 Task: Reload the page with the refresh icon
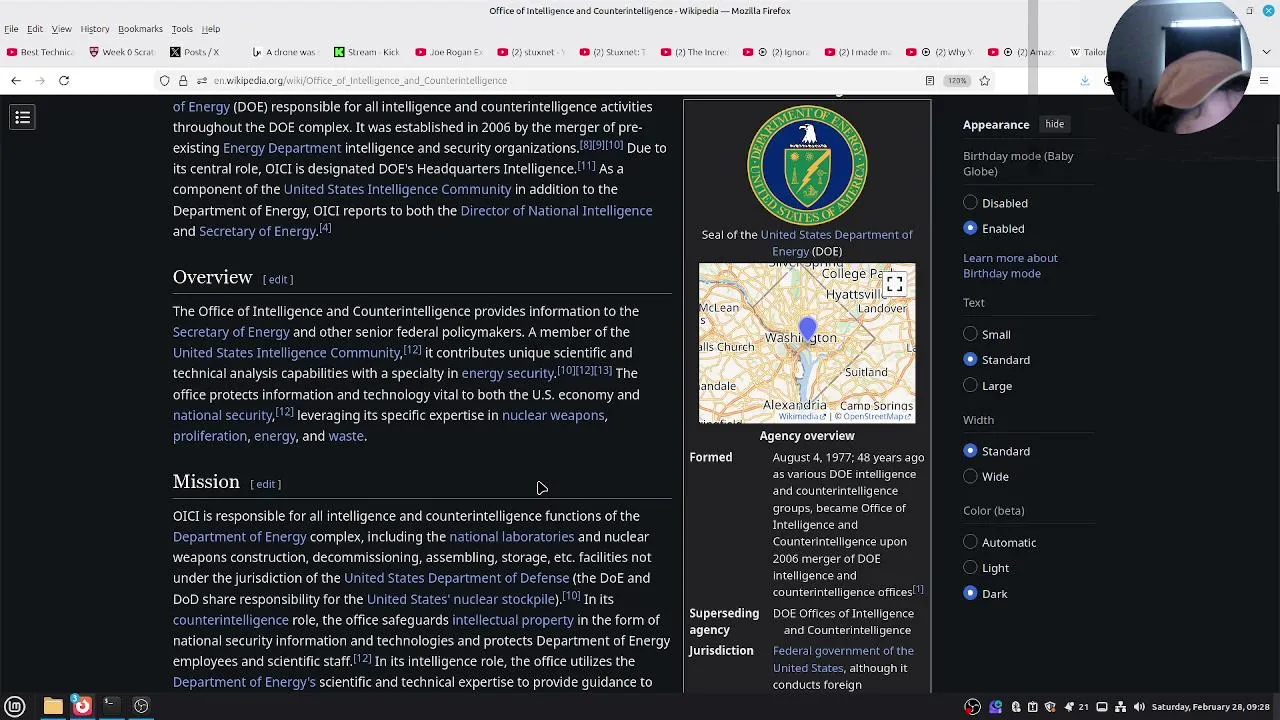(64, 80)
